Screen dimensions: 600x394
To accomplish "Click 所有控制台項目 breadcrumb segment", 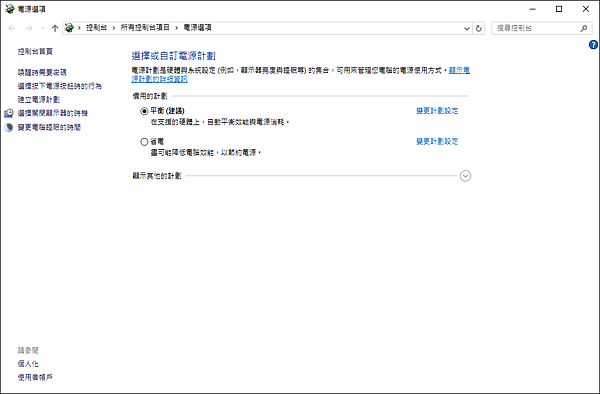I will pos(145,28).
